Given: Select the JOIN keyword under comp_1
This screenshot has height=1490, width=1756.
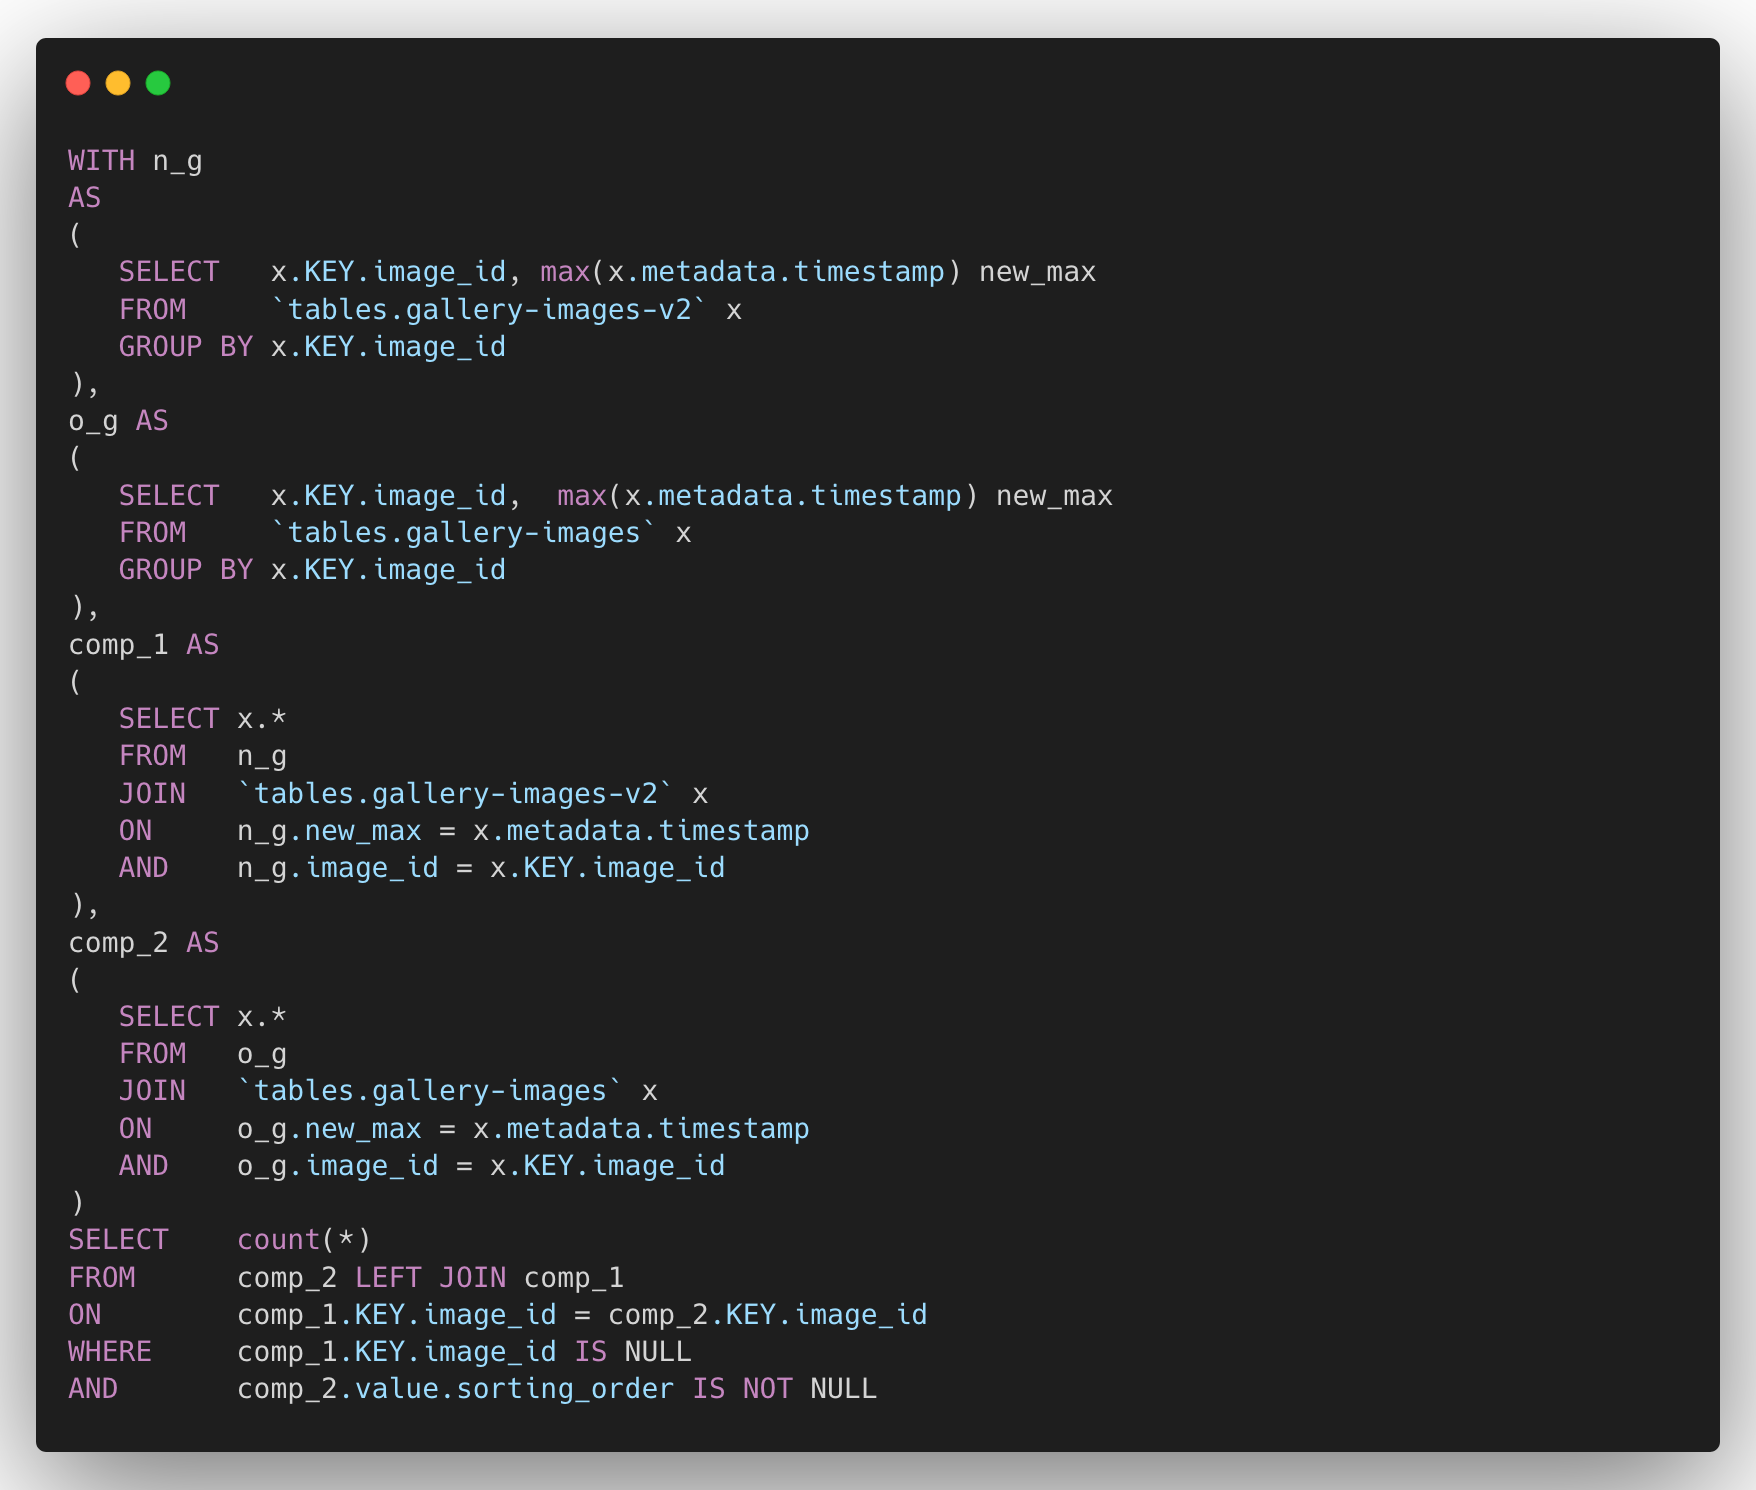Looking at the screenshot, I should (x=152, y=793).
